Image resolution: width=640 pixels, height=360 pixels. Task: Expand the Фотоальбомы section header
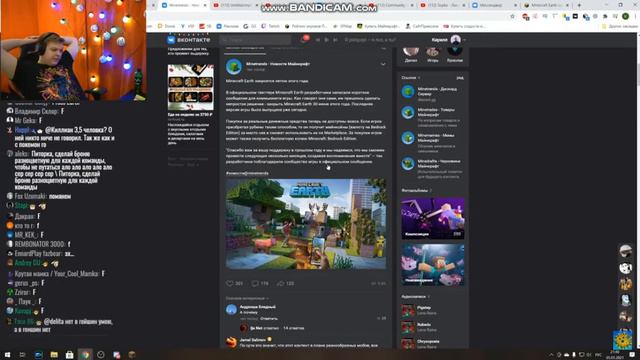click(416, 190)
